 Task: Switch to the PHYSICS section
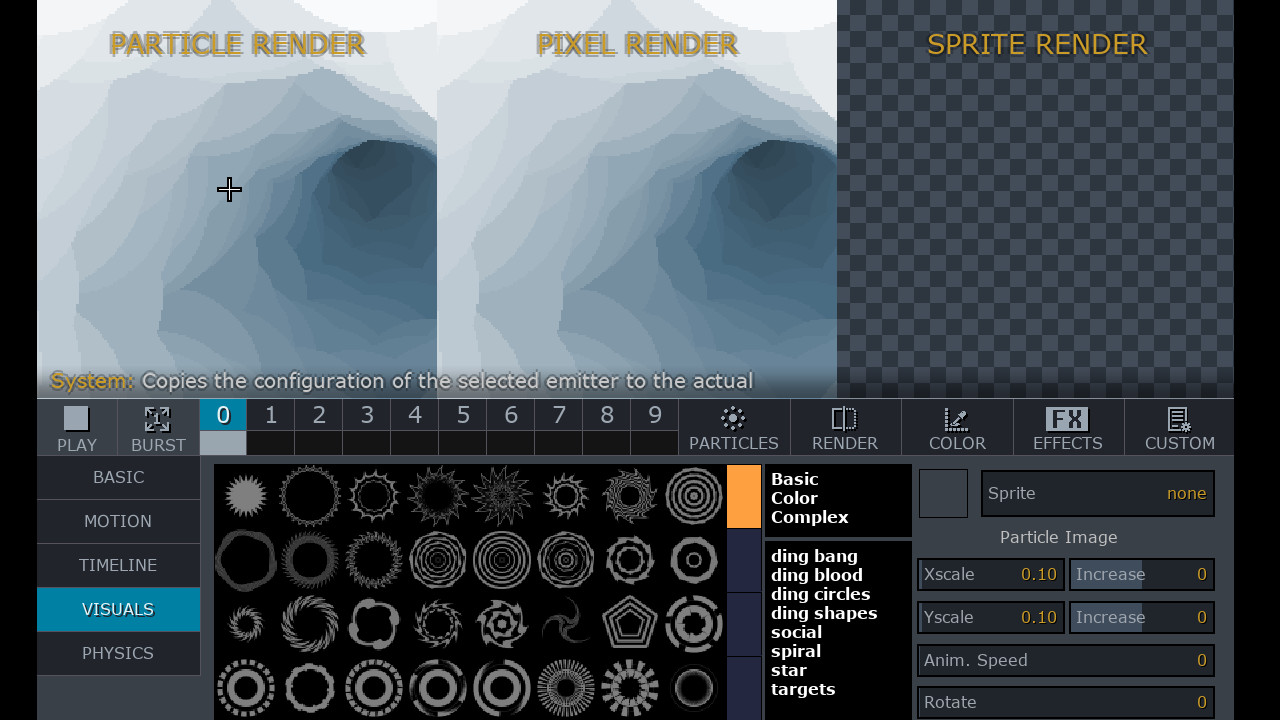[x=118, y=653]
